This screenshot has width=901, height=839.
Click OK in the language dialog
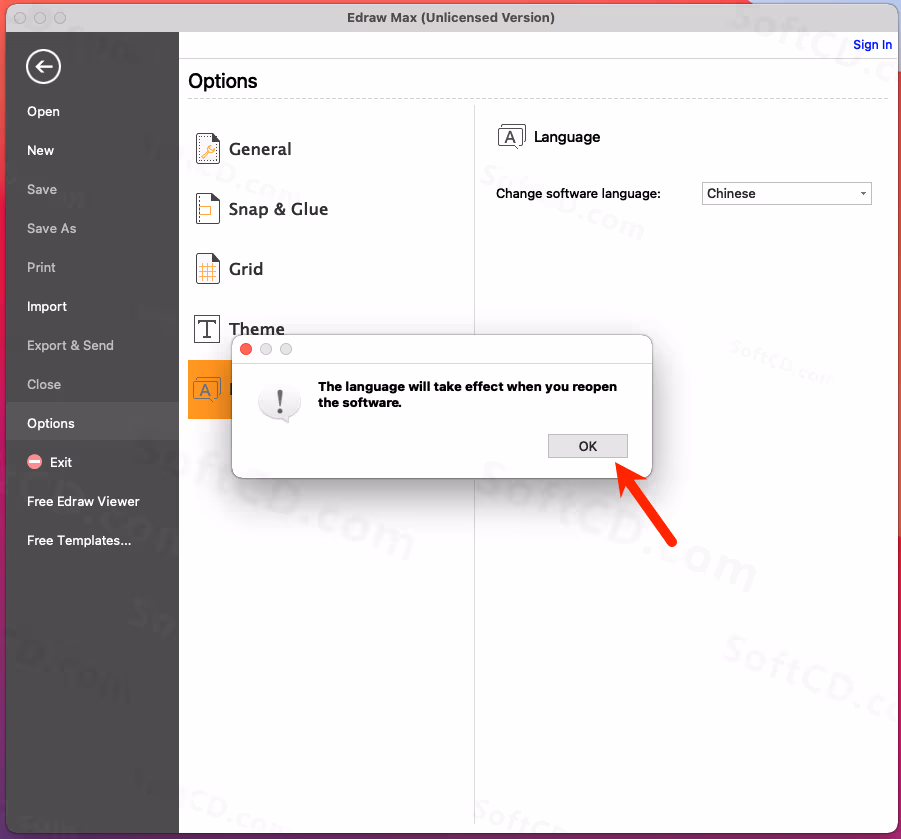coord(587,446)
